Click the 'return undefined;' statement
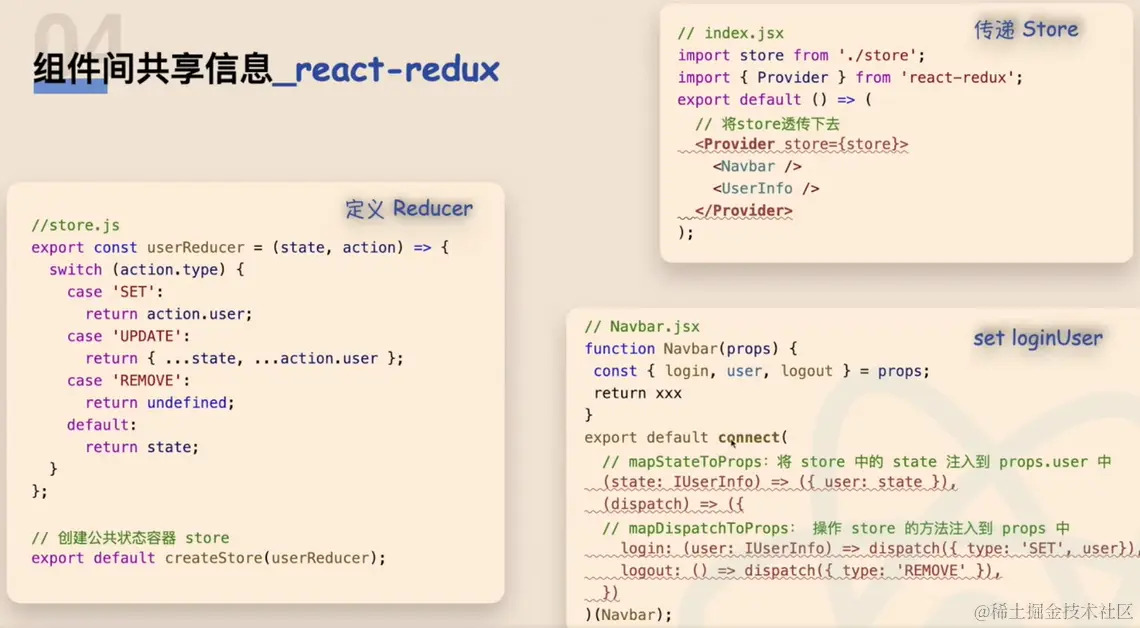1140x628 pixels. point(160,403)
